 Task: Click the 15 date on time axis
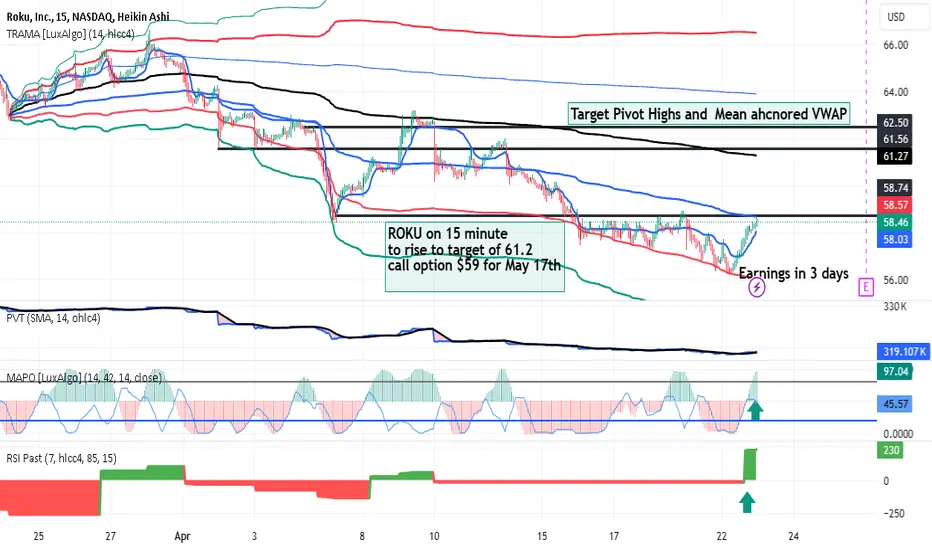(x=542, y=536)
